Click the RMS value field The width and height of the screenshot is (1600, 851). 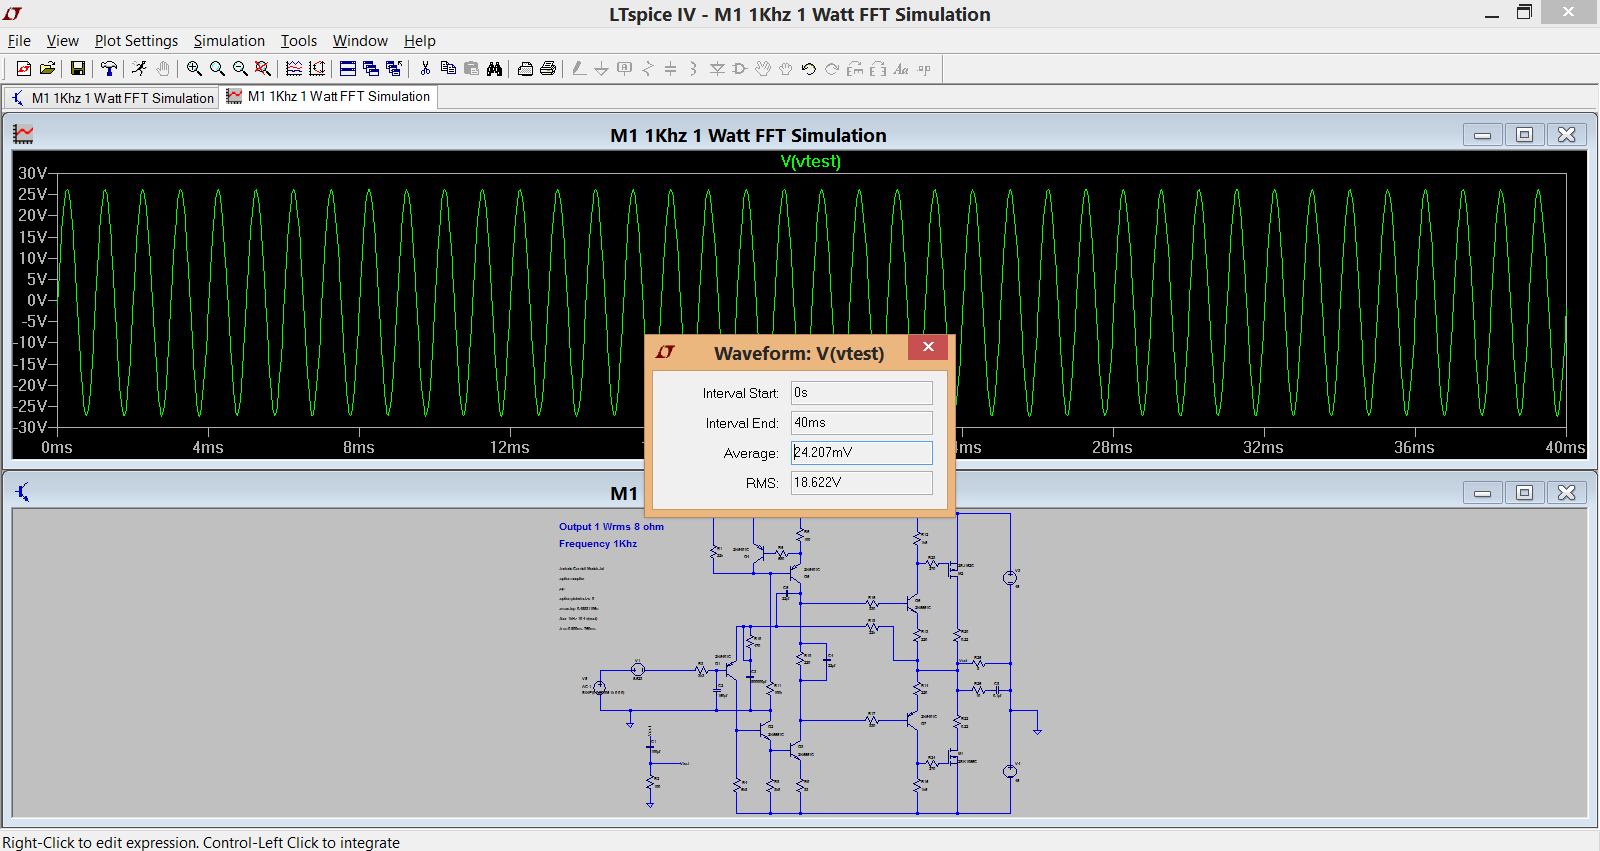coord(861,483)
